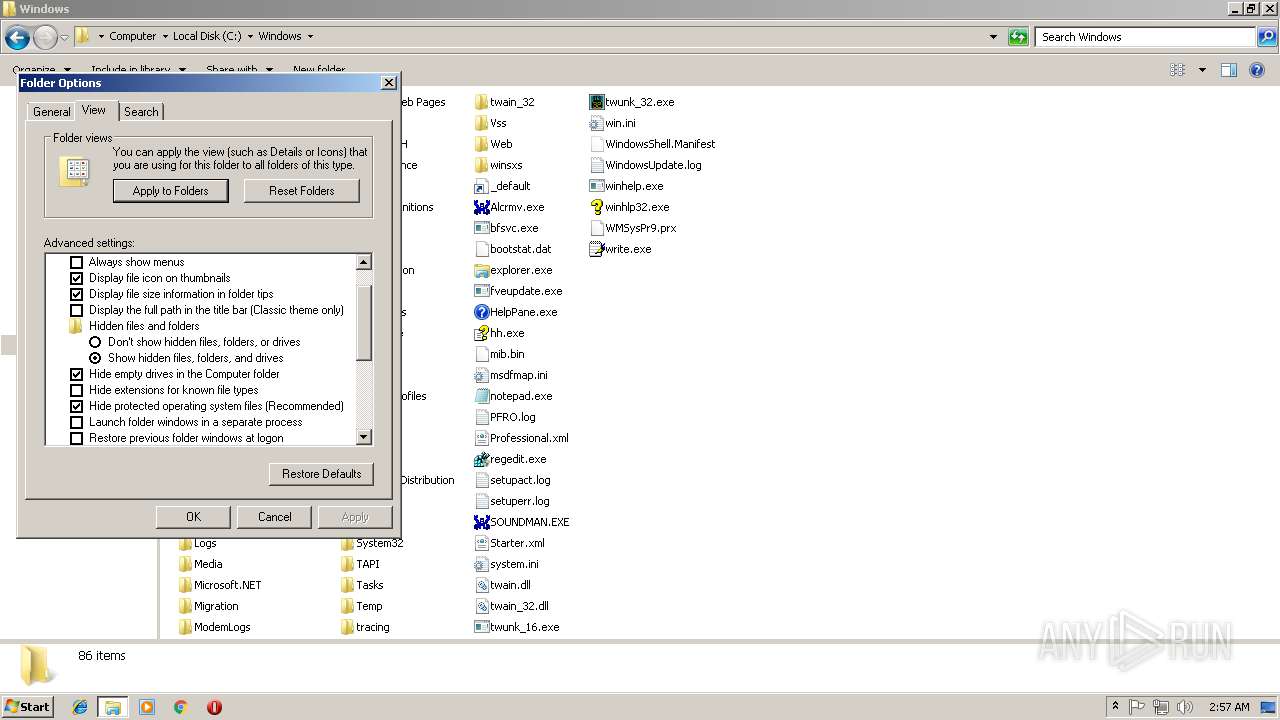Screen dimensions: 1280x720
Task: Toggle Hide empty drives in Computer folder
Action: click(x=76, y=374)
